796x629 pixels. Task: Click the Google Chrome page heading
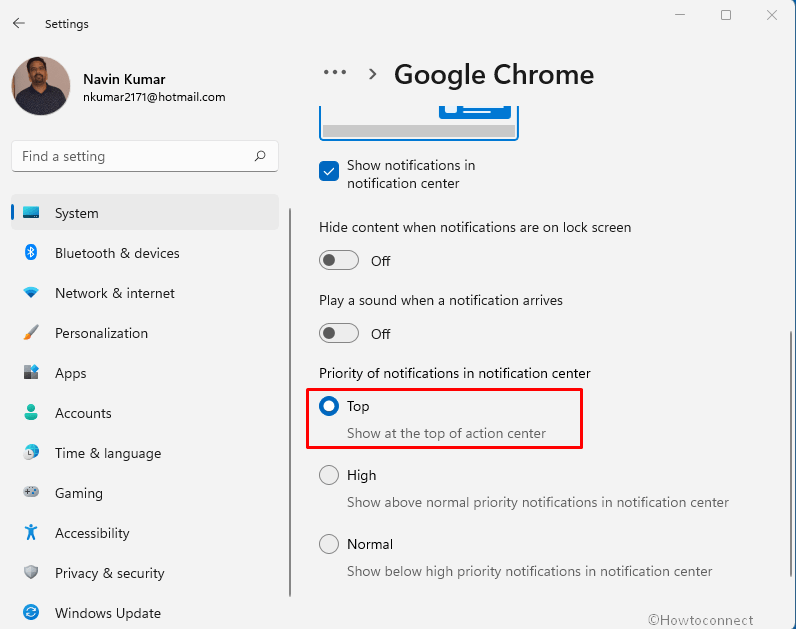tap(494, 75)
